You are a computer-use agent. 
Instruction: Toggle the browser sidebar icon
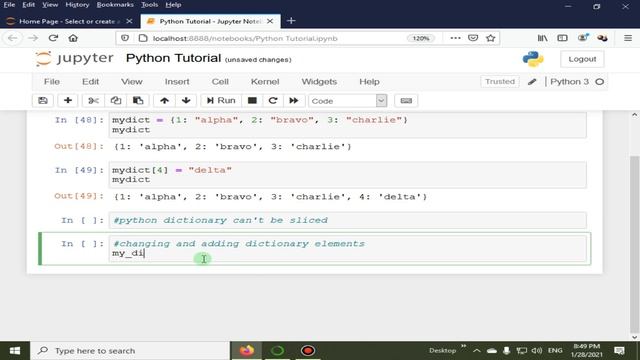click(x=562, y=38)
